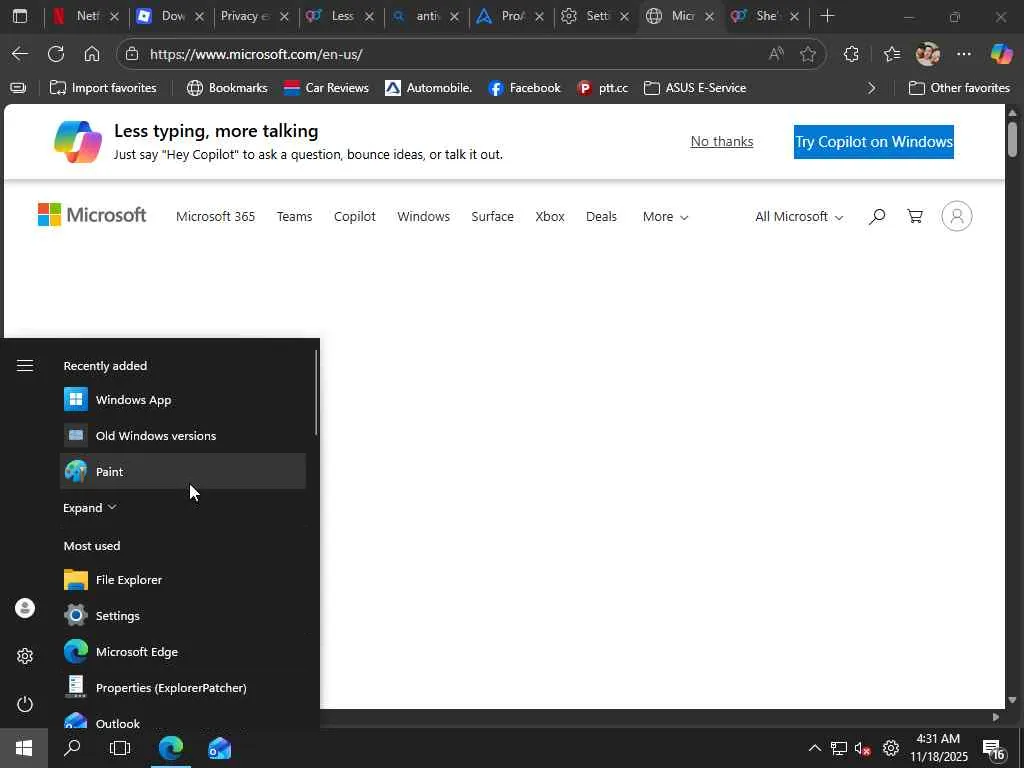Open the Favorites hub icon
The image size is (1024, 768).
click(891, 54)
